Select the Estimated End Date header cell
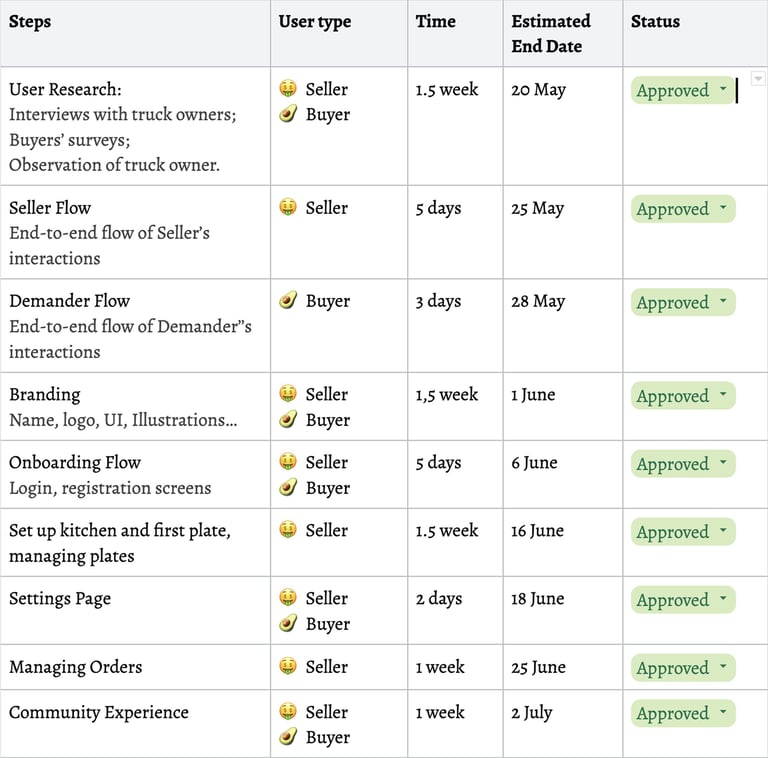This screenshot has height=758, width=768. pyautogui.click(x=562, y=33)
